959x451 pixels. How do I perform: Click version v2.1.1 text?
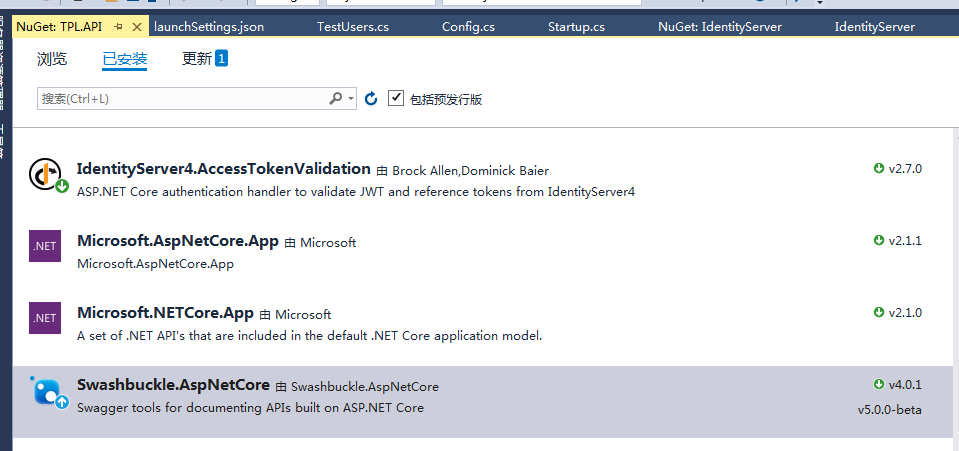pos(905,241)
